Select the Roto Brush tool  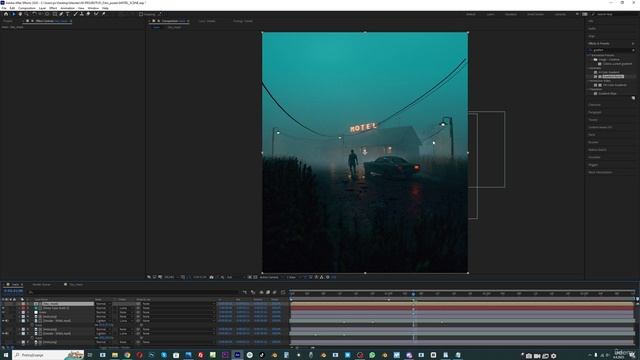point(96,14)
